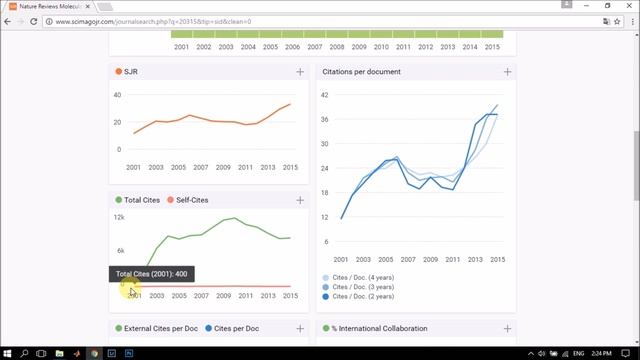This screenshot has height=360, width=640.
Task: Close the Nature Reviews Molecular tab
Action: click(87, 7)
